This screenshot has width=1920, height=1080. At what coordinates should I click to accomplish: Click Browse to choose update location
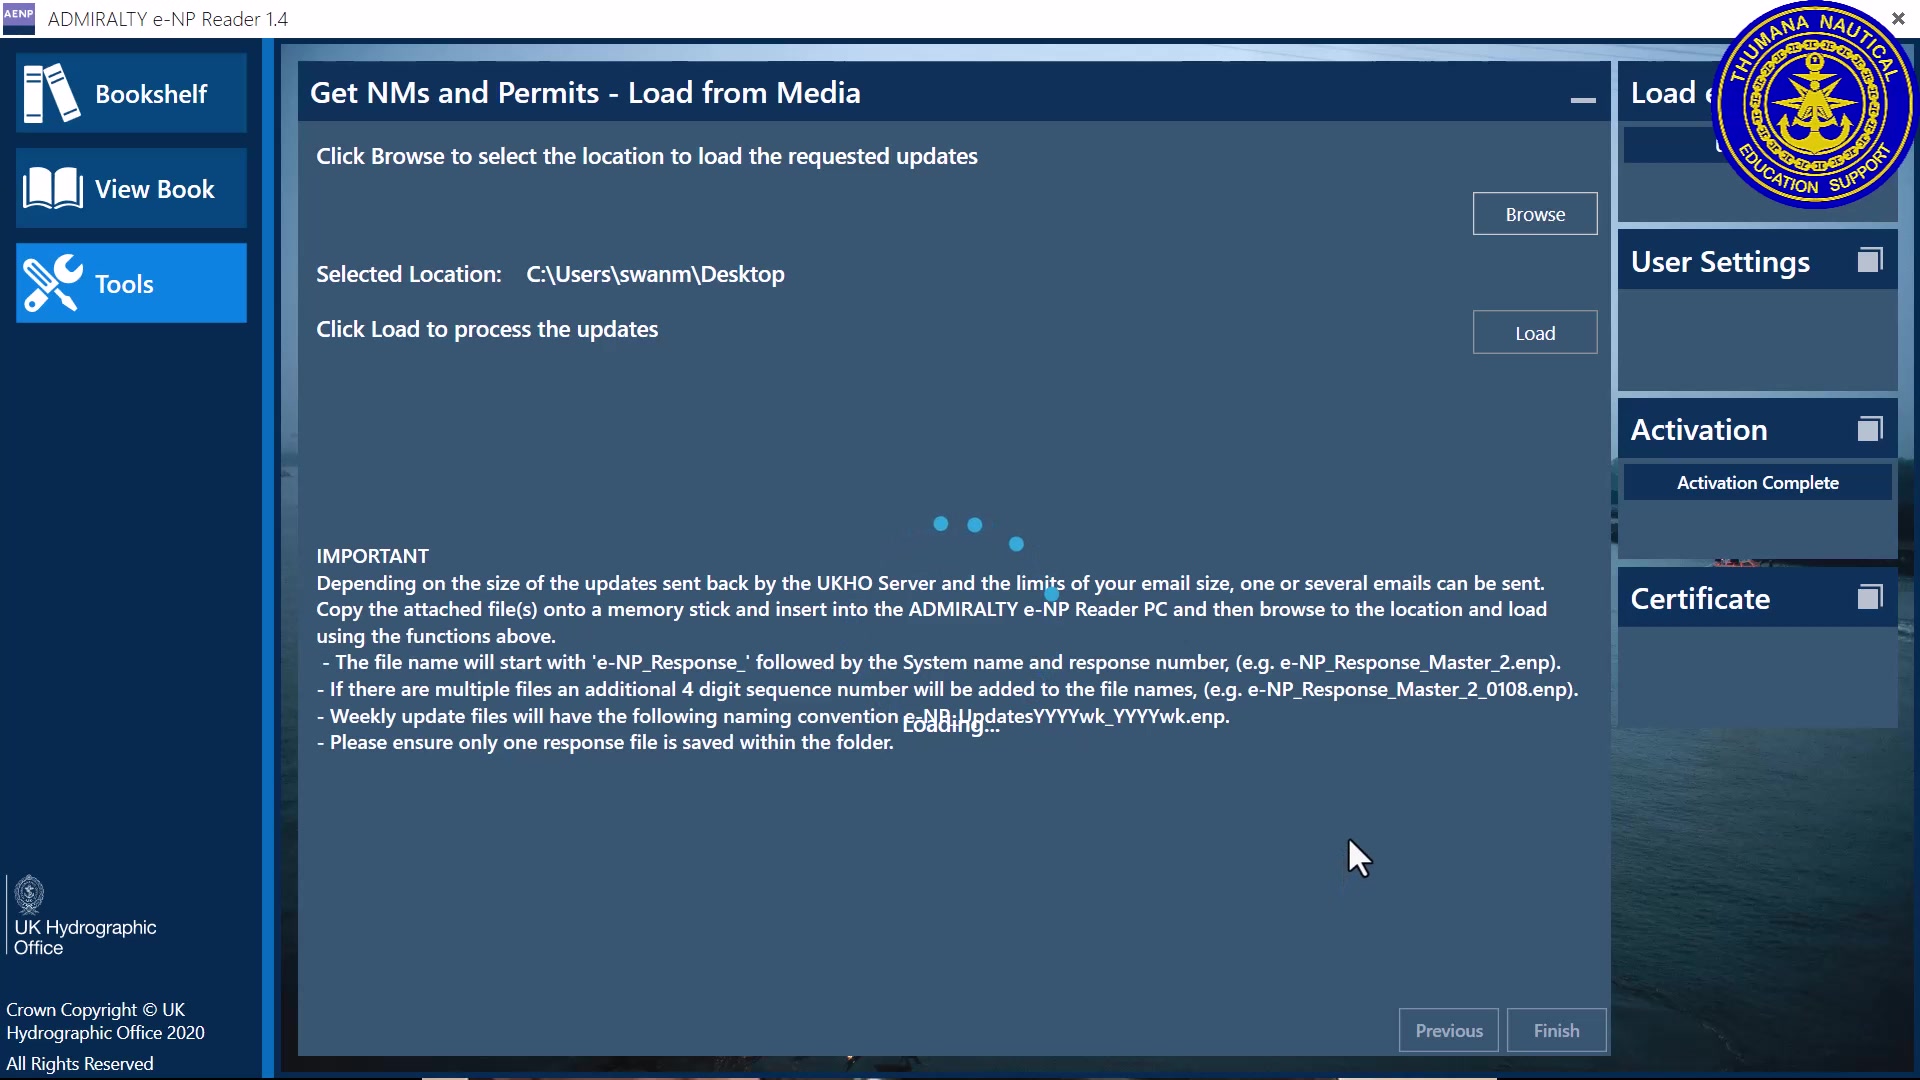click(1535, 214)
